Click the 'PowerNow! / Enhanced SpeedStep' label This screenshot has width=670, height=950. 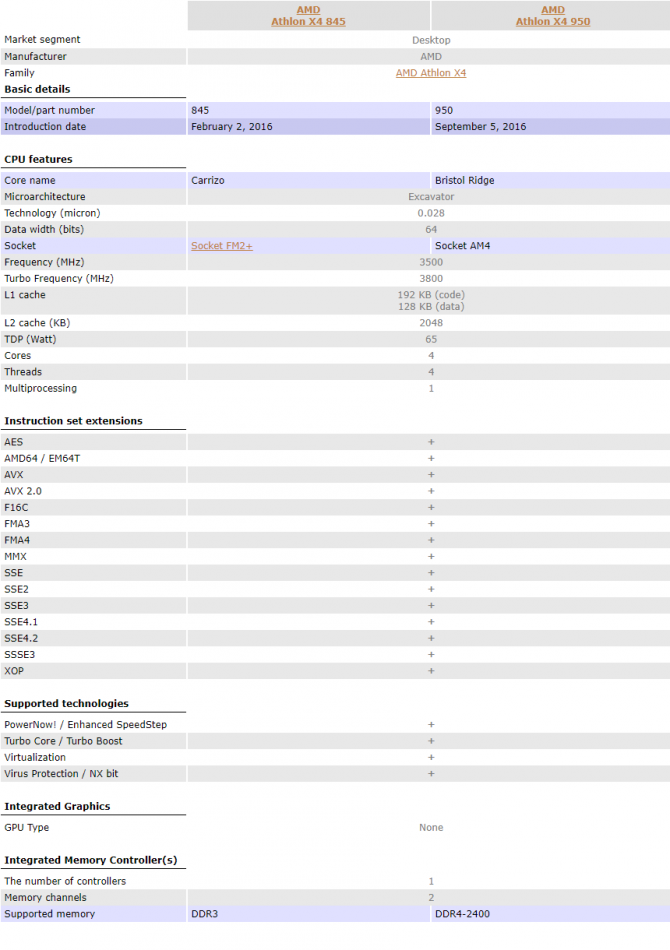coord(85,725)
